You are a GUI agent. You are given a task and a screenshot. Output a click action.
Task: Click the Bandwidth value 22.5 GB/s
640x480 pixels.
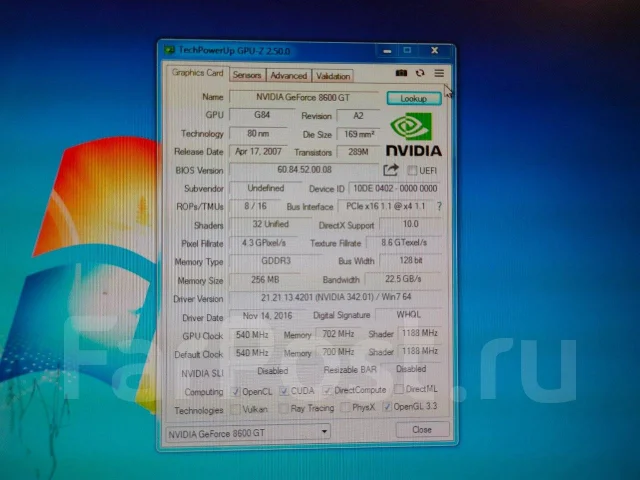coord(403,279)
